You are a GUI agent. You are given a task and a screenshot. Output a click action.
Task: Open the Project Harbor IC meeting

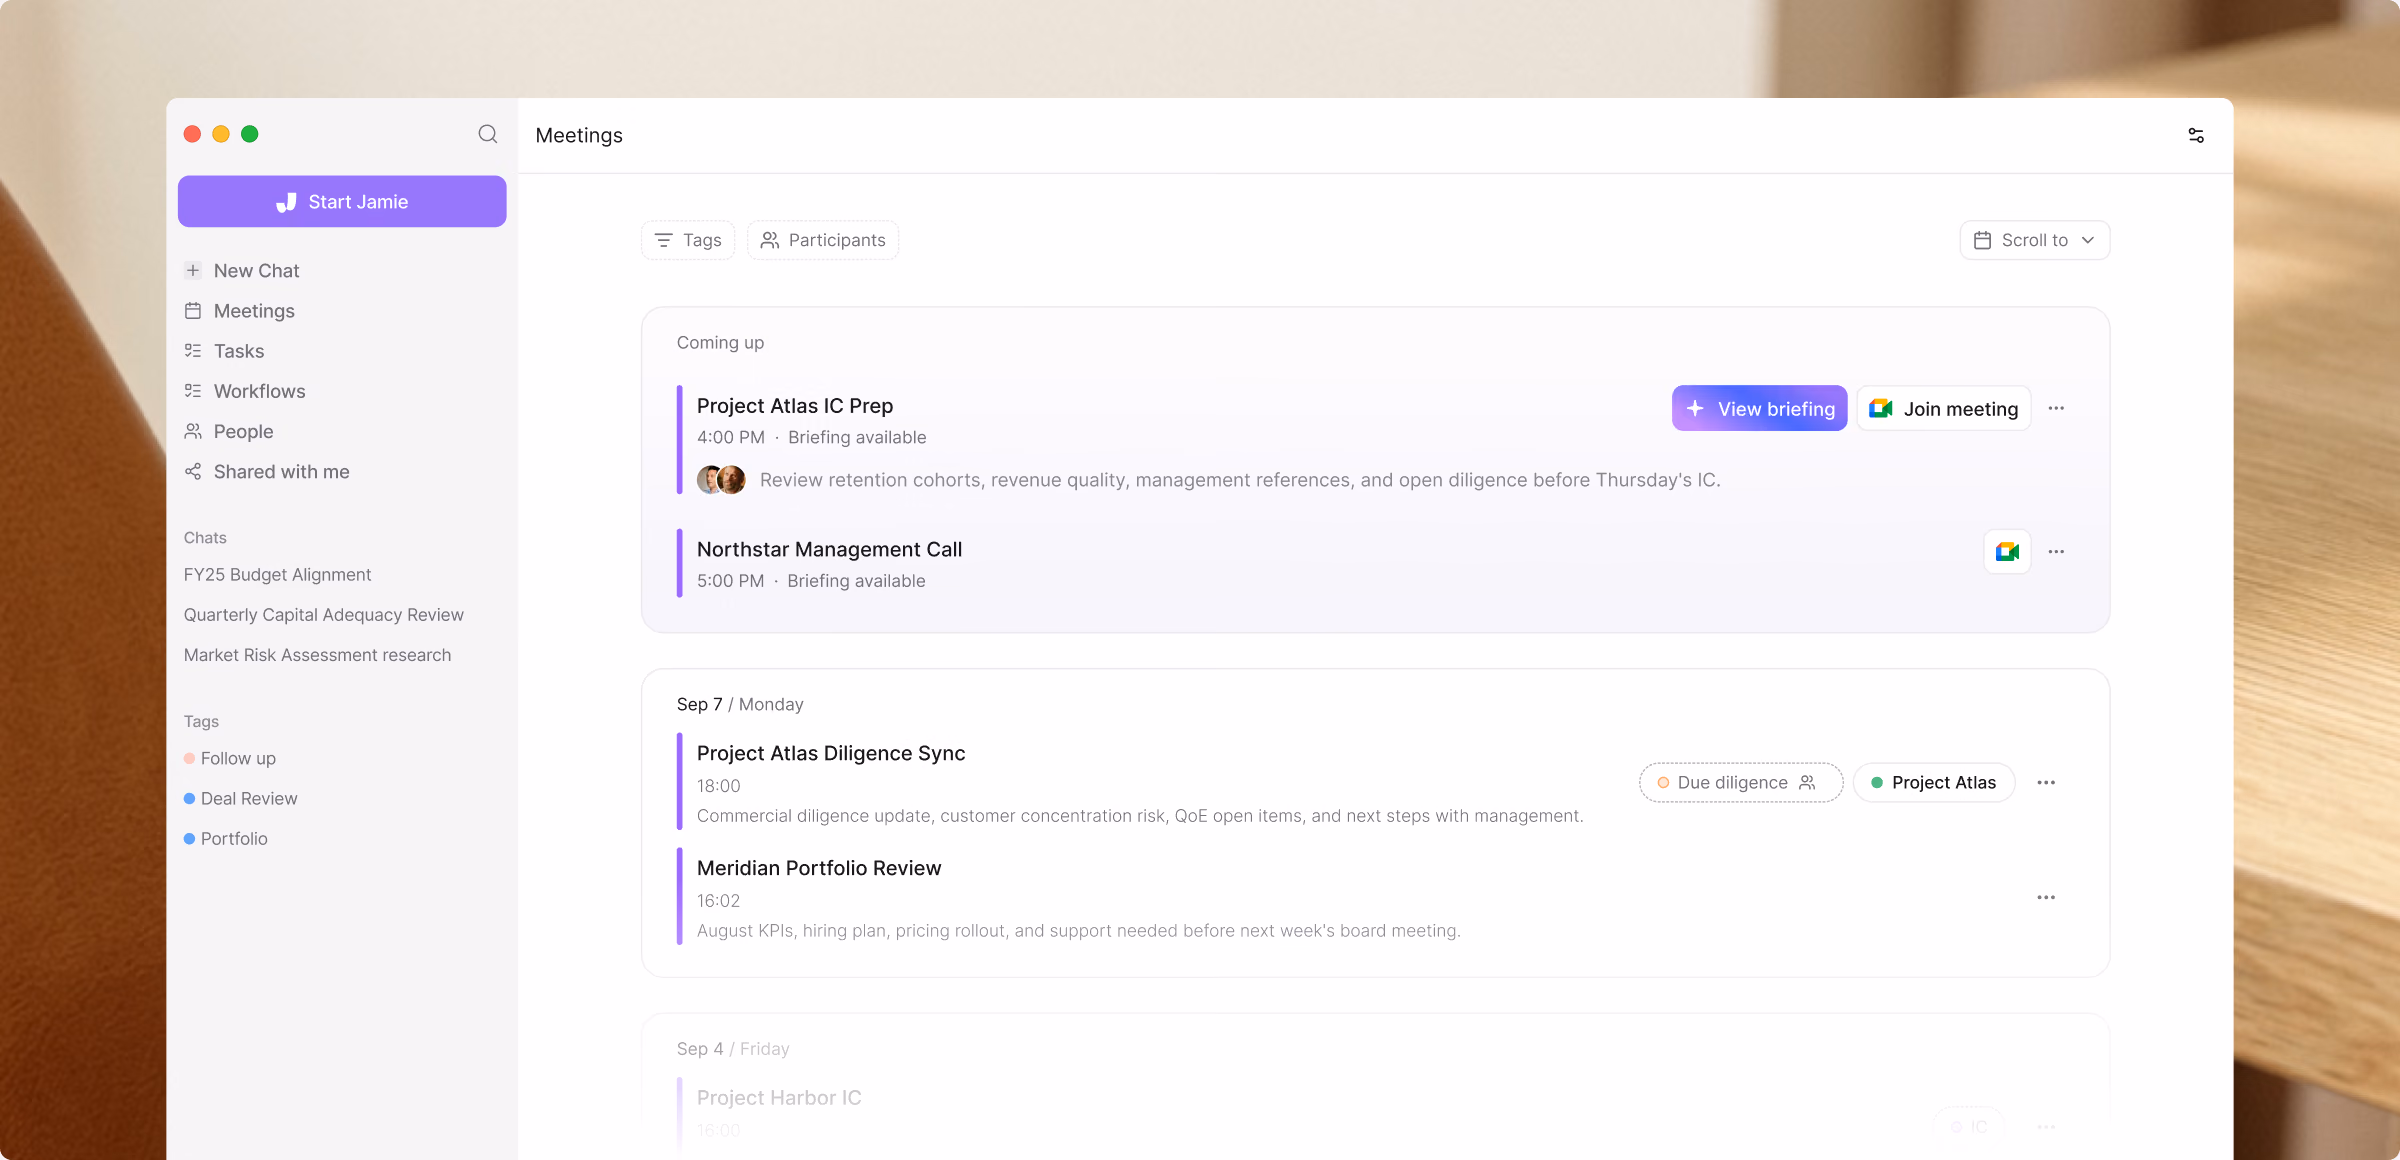click(x=779, y=1098)
